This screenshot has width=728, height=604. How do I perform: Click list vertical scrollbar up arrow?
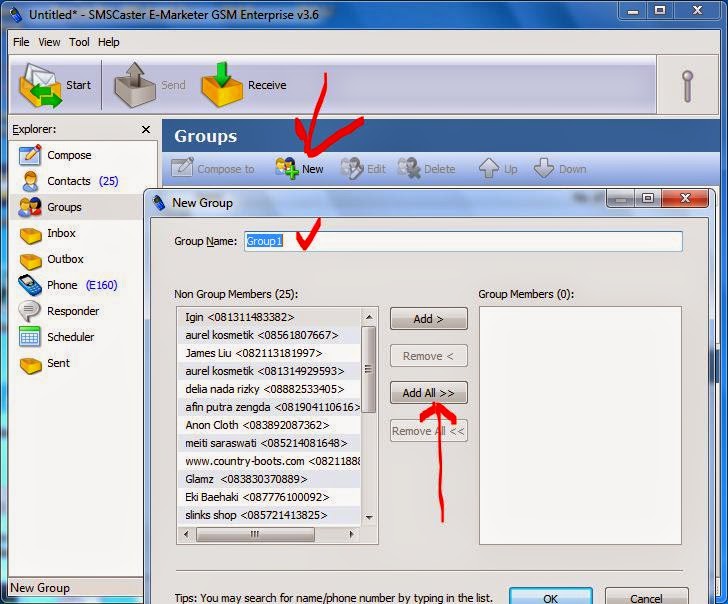(x=369, y=317)
